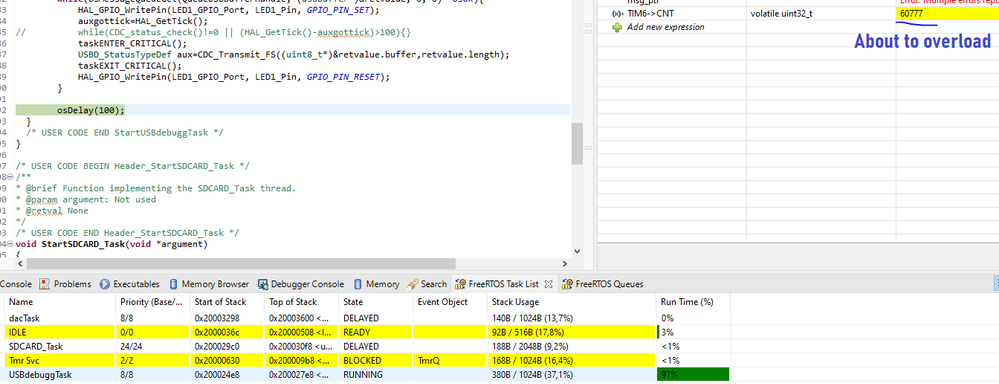Select the dacTask row
999x384 pixels.
click(x=366, y=317)
